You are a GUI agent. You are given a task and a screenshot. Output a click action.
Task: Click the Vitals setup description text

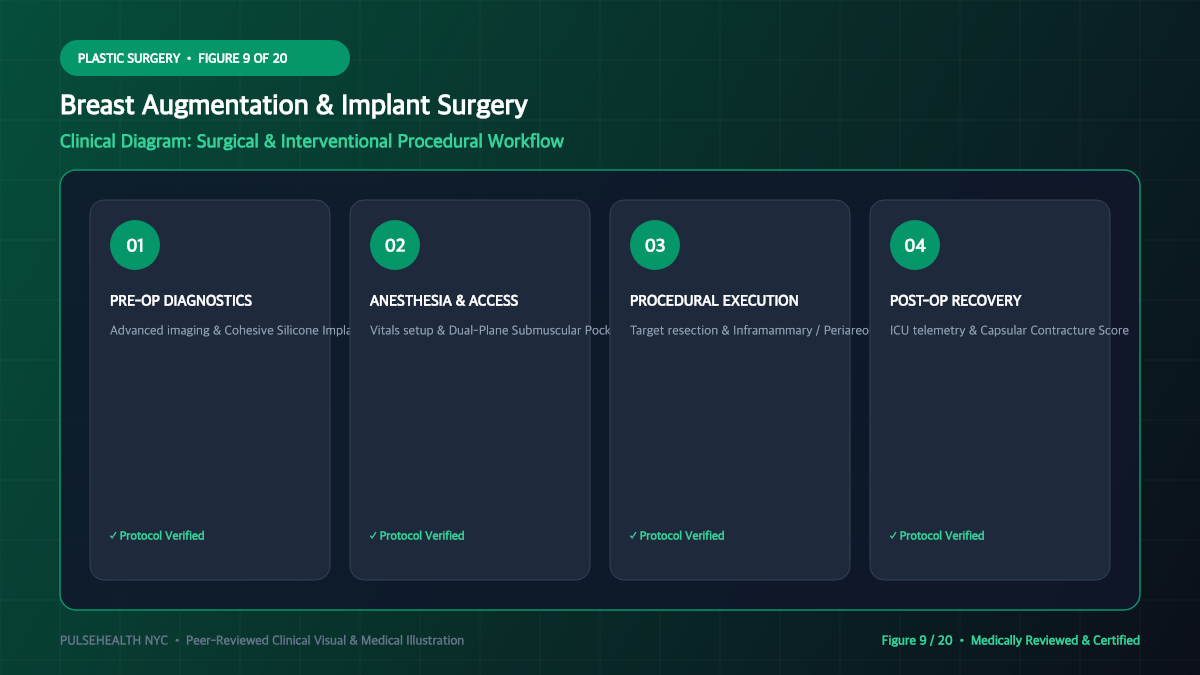490,330
